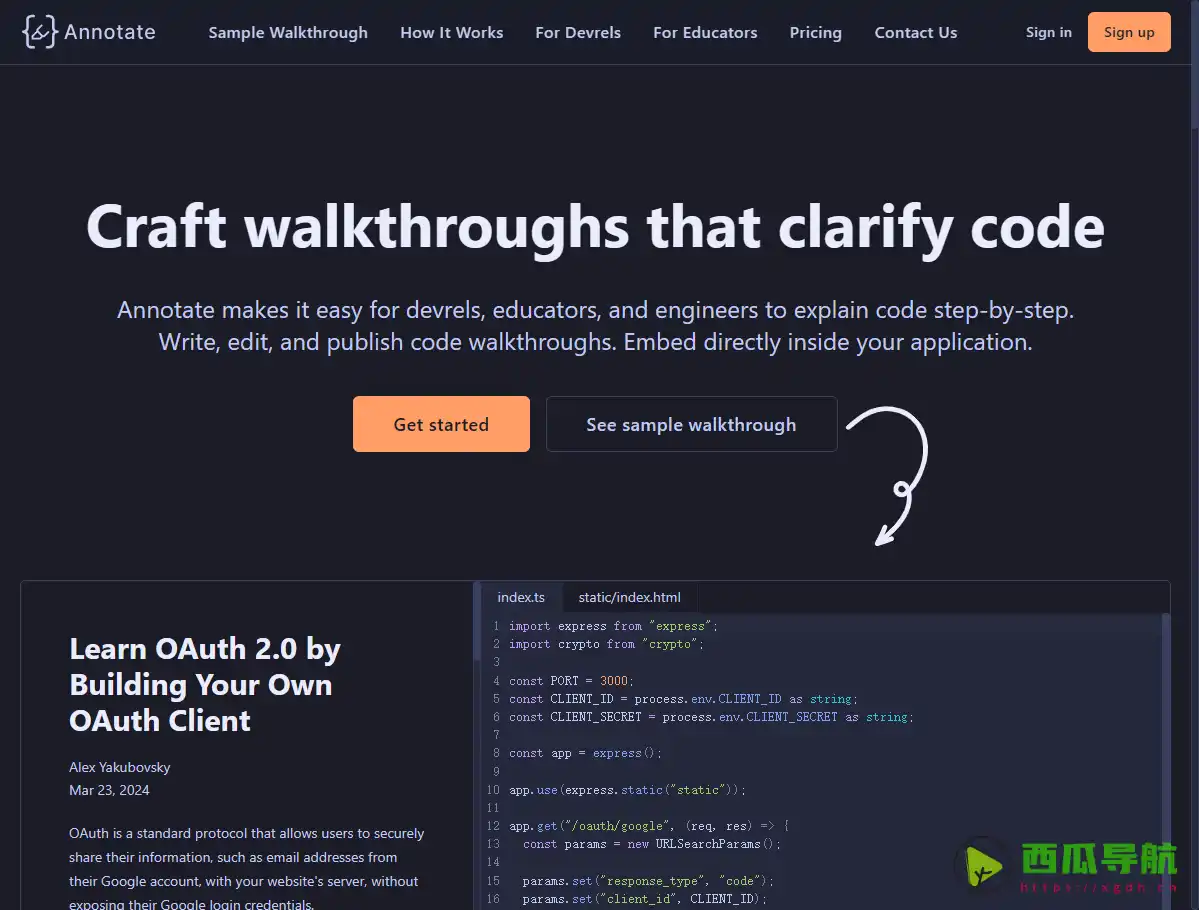The width and height of the screenshot is (1199, 910).
Task: Select For Educators in the navigation
Action: pyautogui.click(x=705, y=32)
